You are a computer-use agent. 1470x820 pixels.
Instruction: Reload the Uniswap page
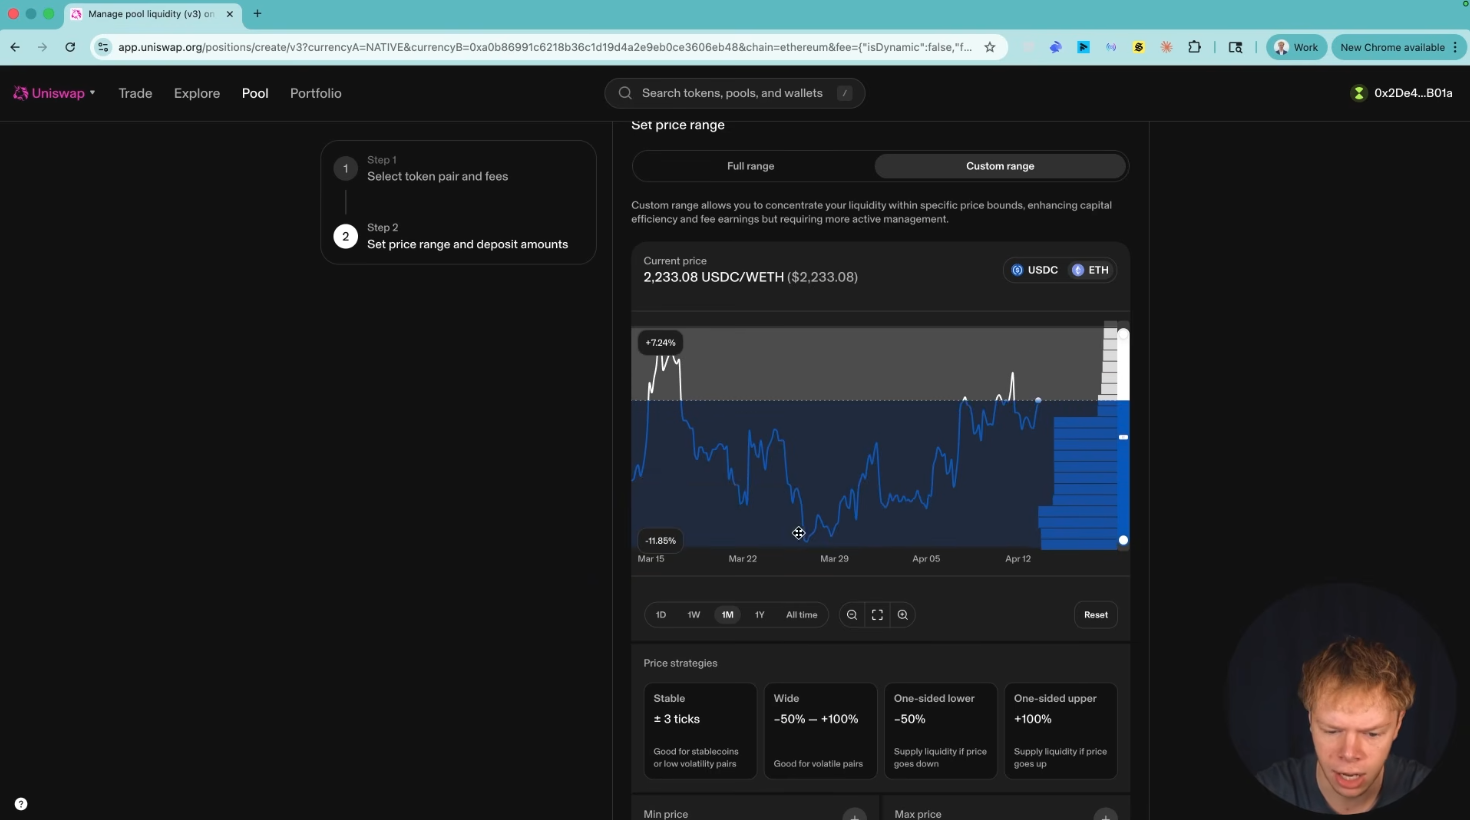70,47
